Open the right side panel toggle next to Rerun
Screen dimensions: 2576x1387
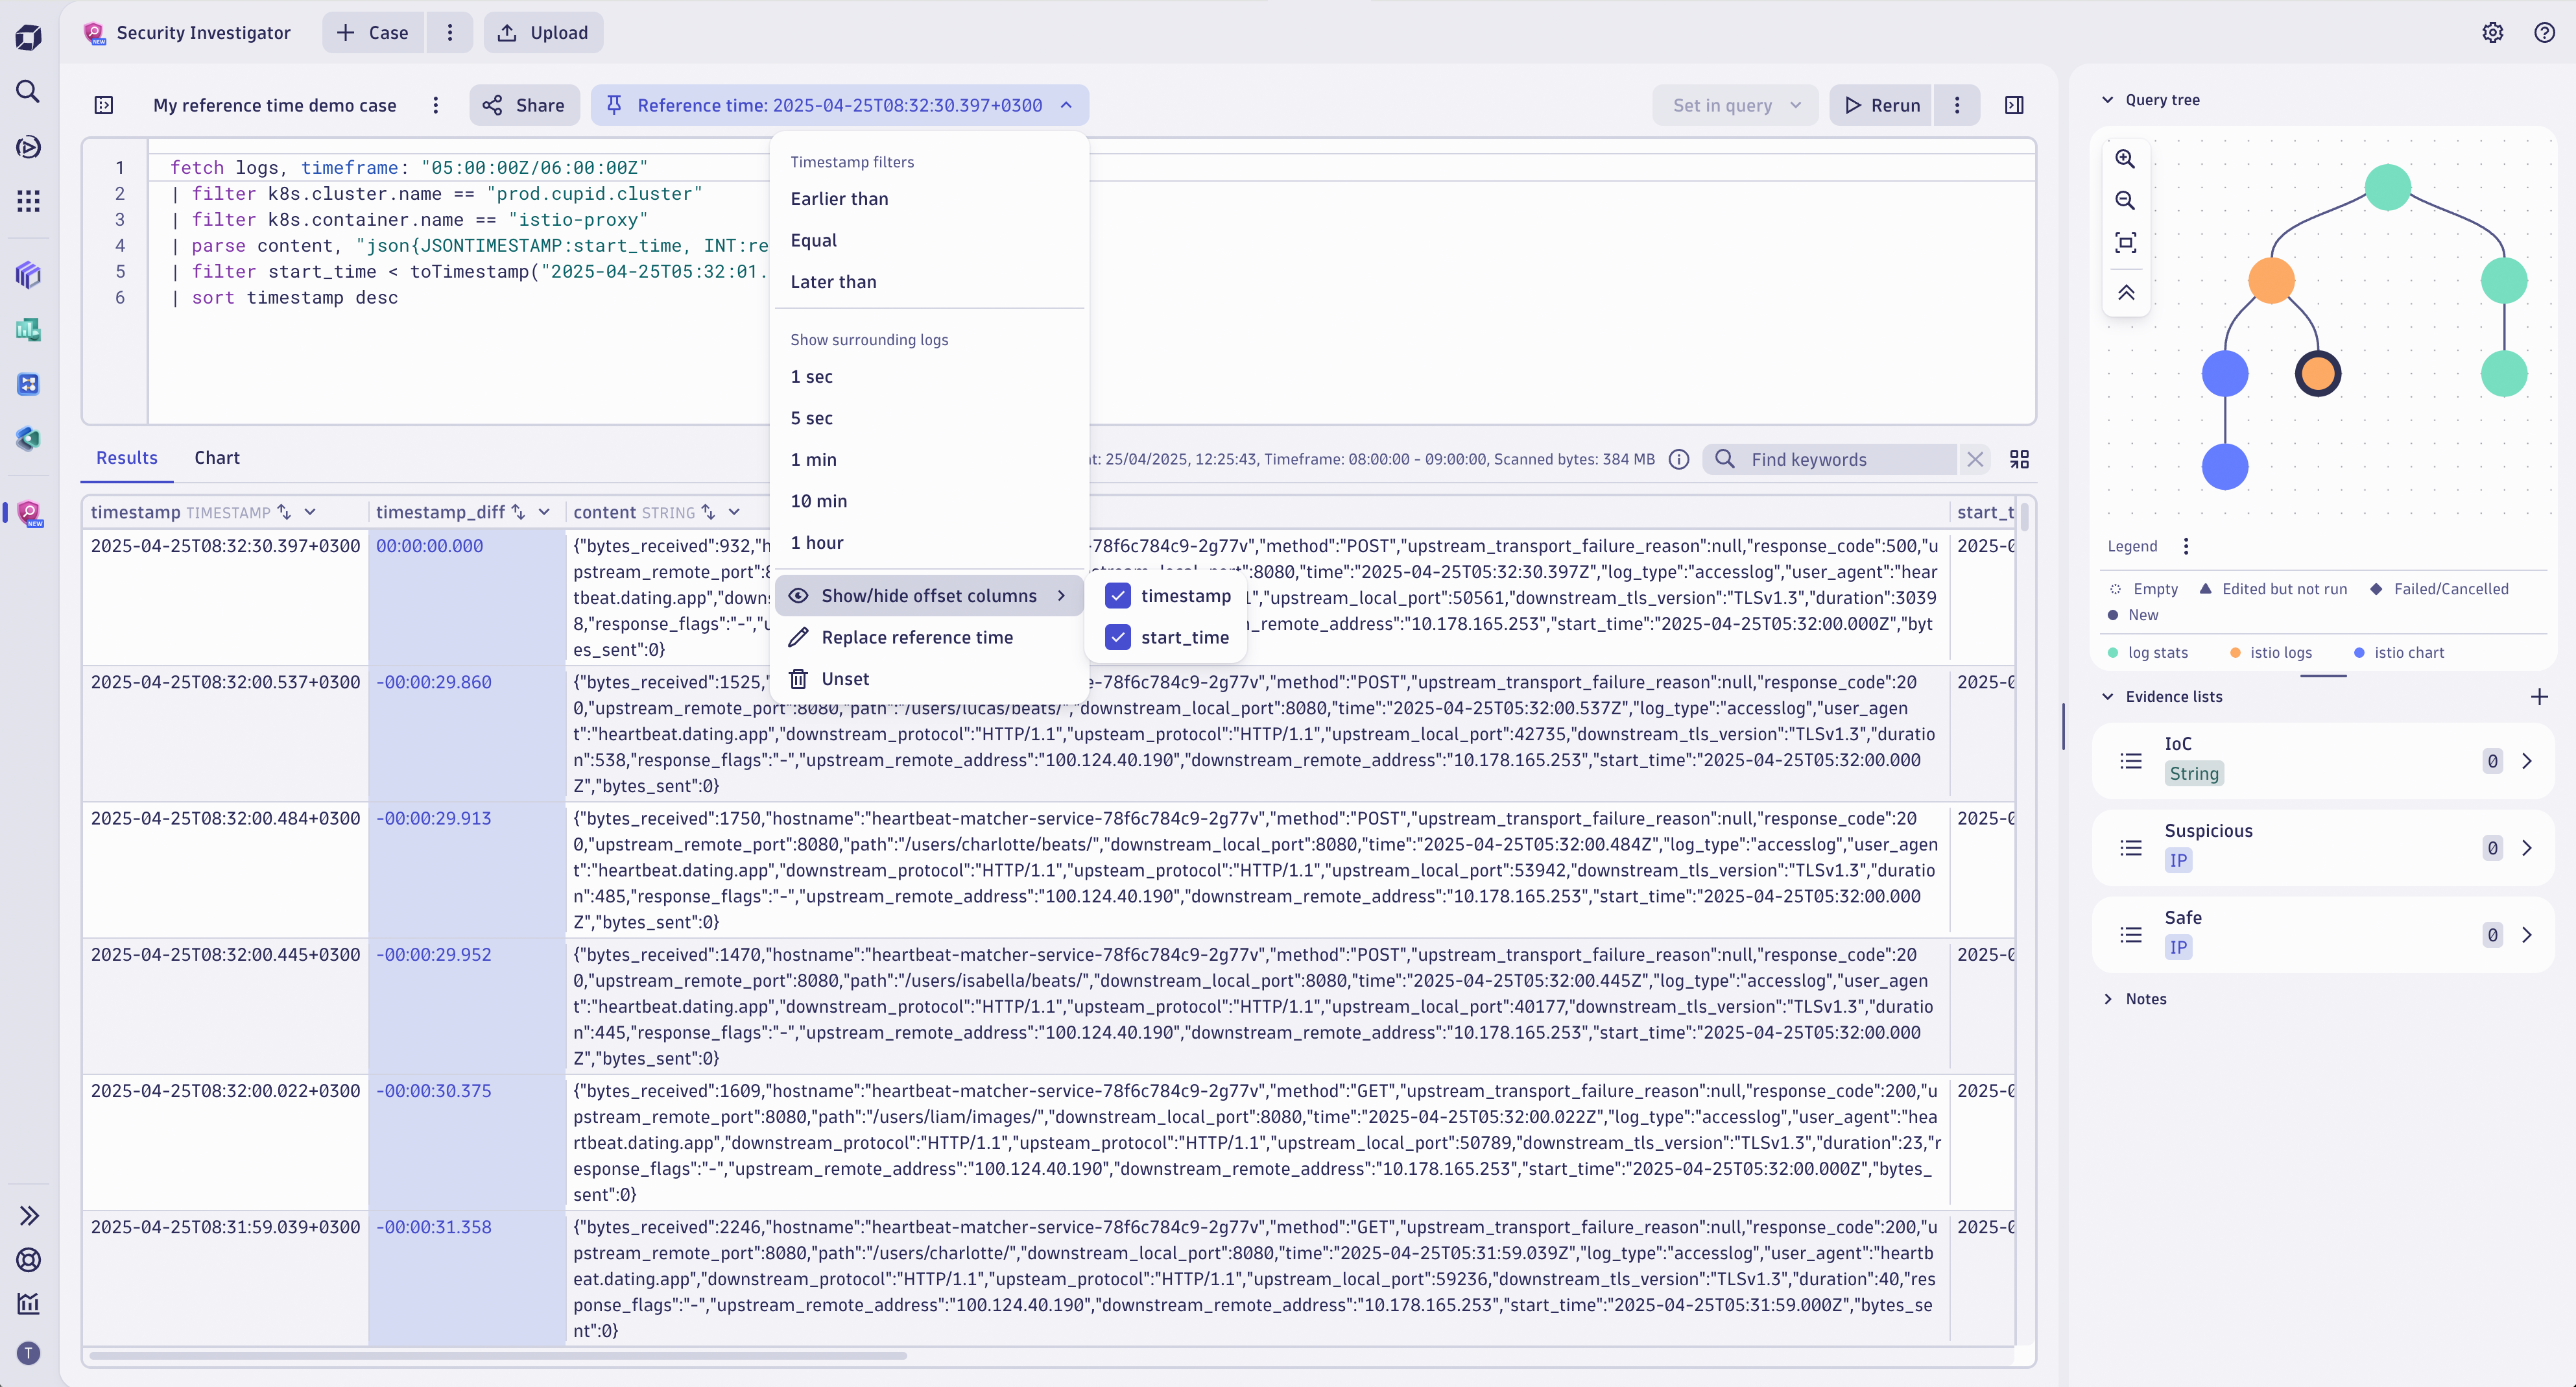coord(2014,104)
